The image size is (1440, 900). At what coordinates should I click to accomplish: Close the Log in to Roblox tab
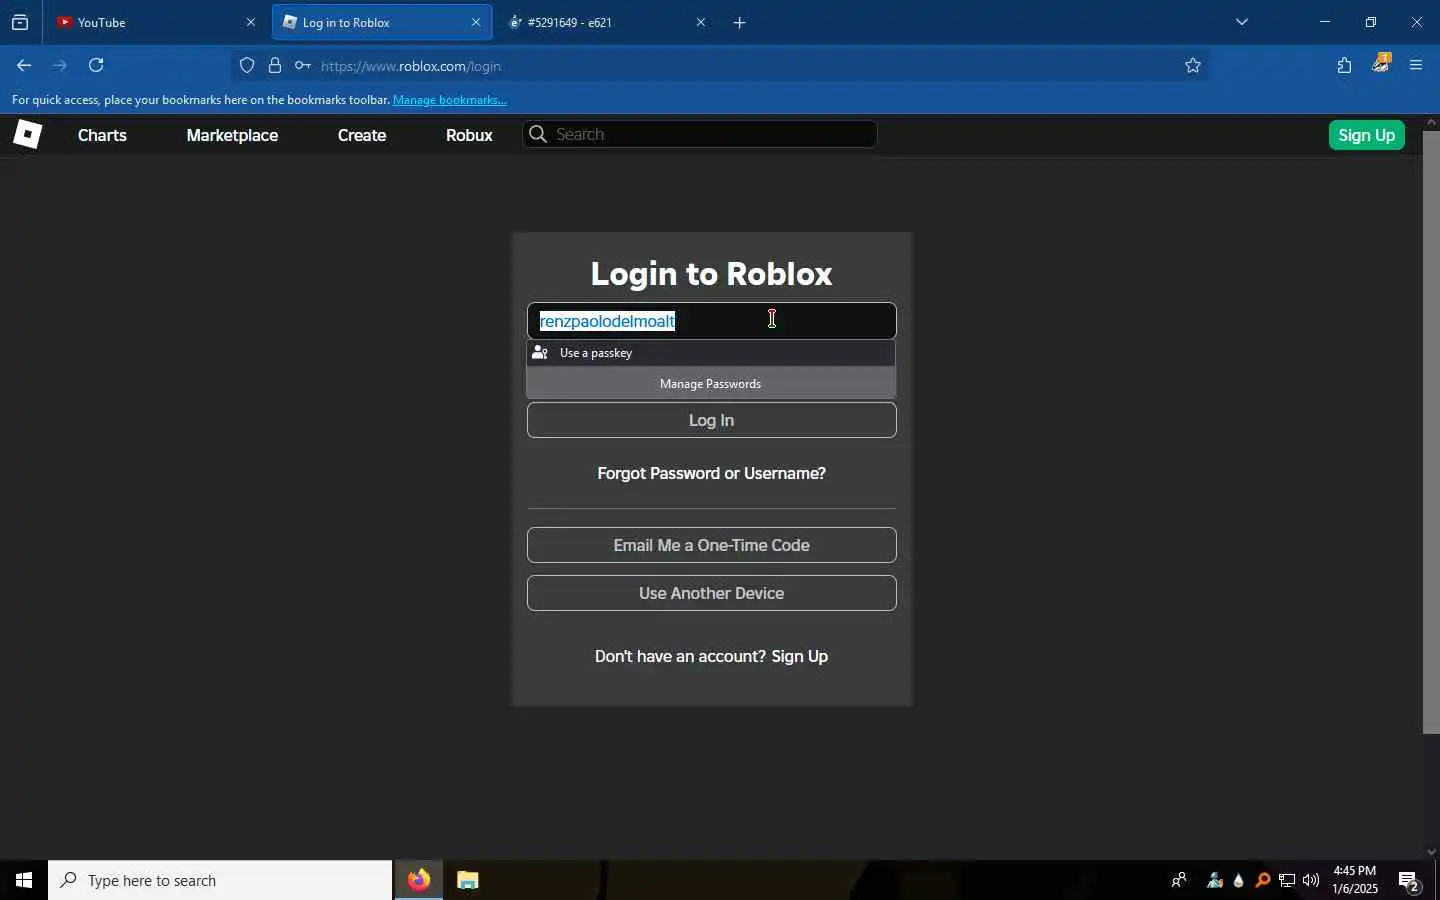(x=476, y=22)
